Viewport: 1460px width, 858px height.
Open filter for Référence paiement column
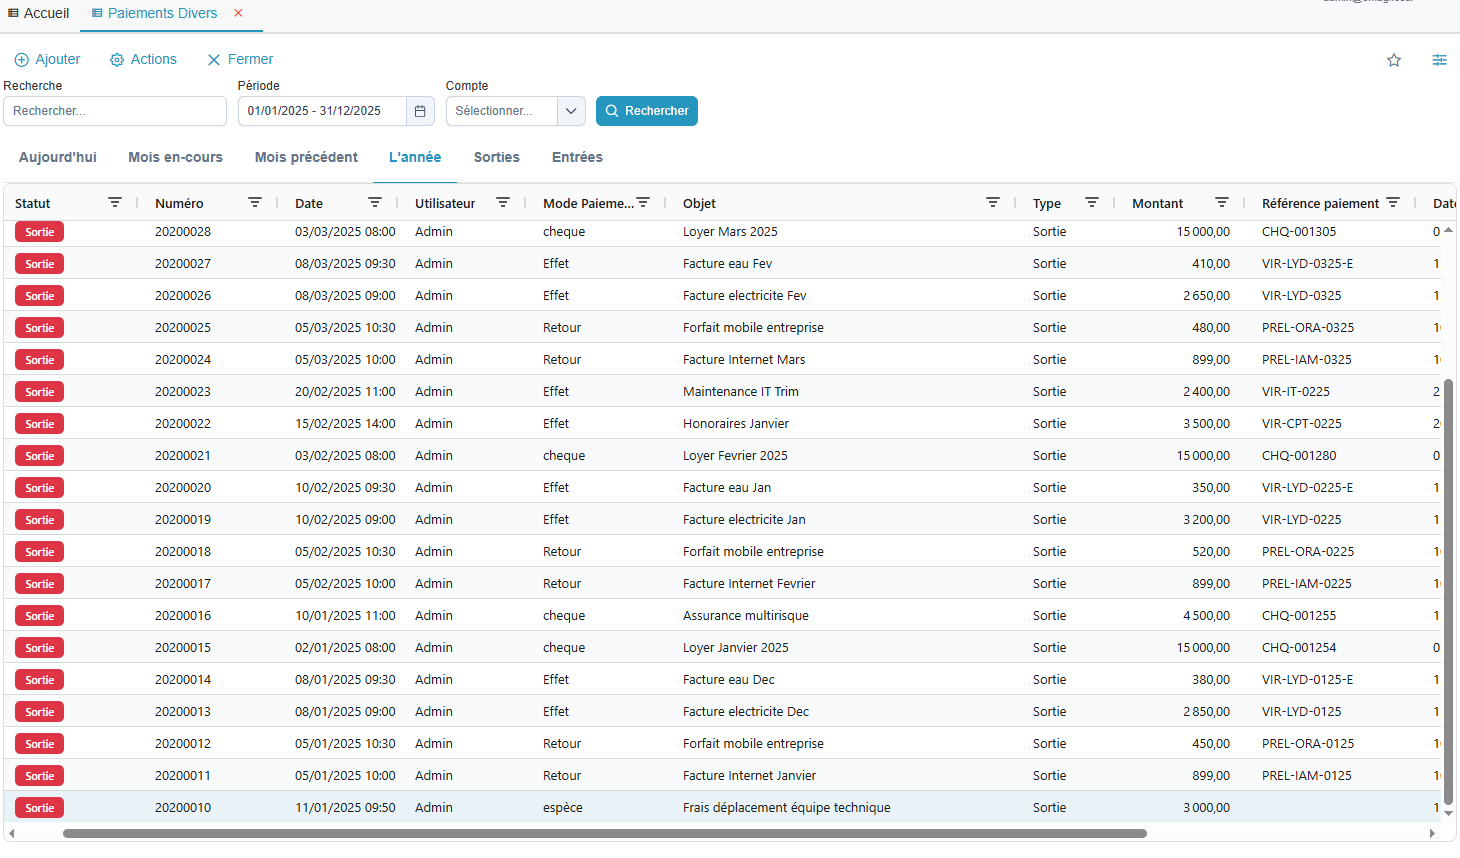tap(1393, 203)
